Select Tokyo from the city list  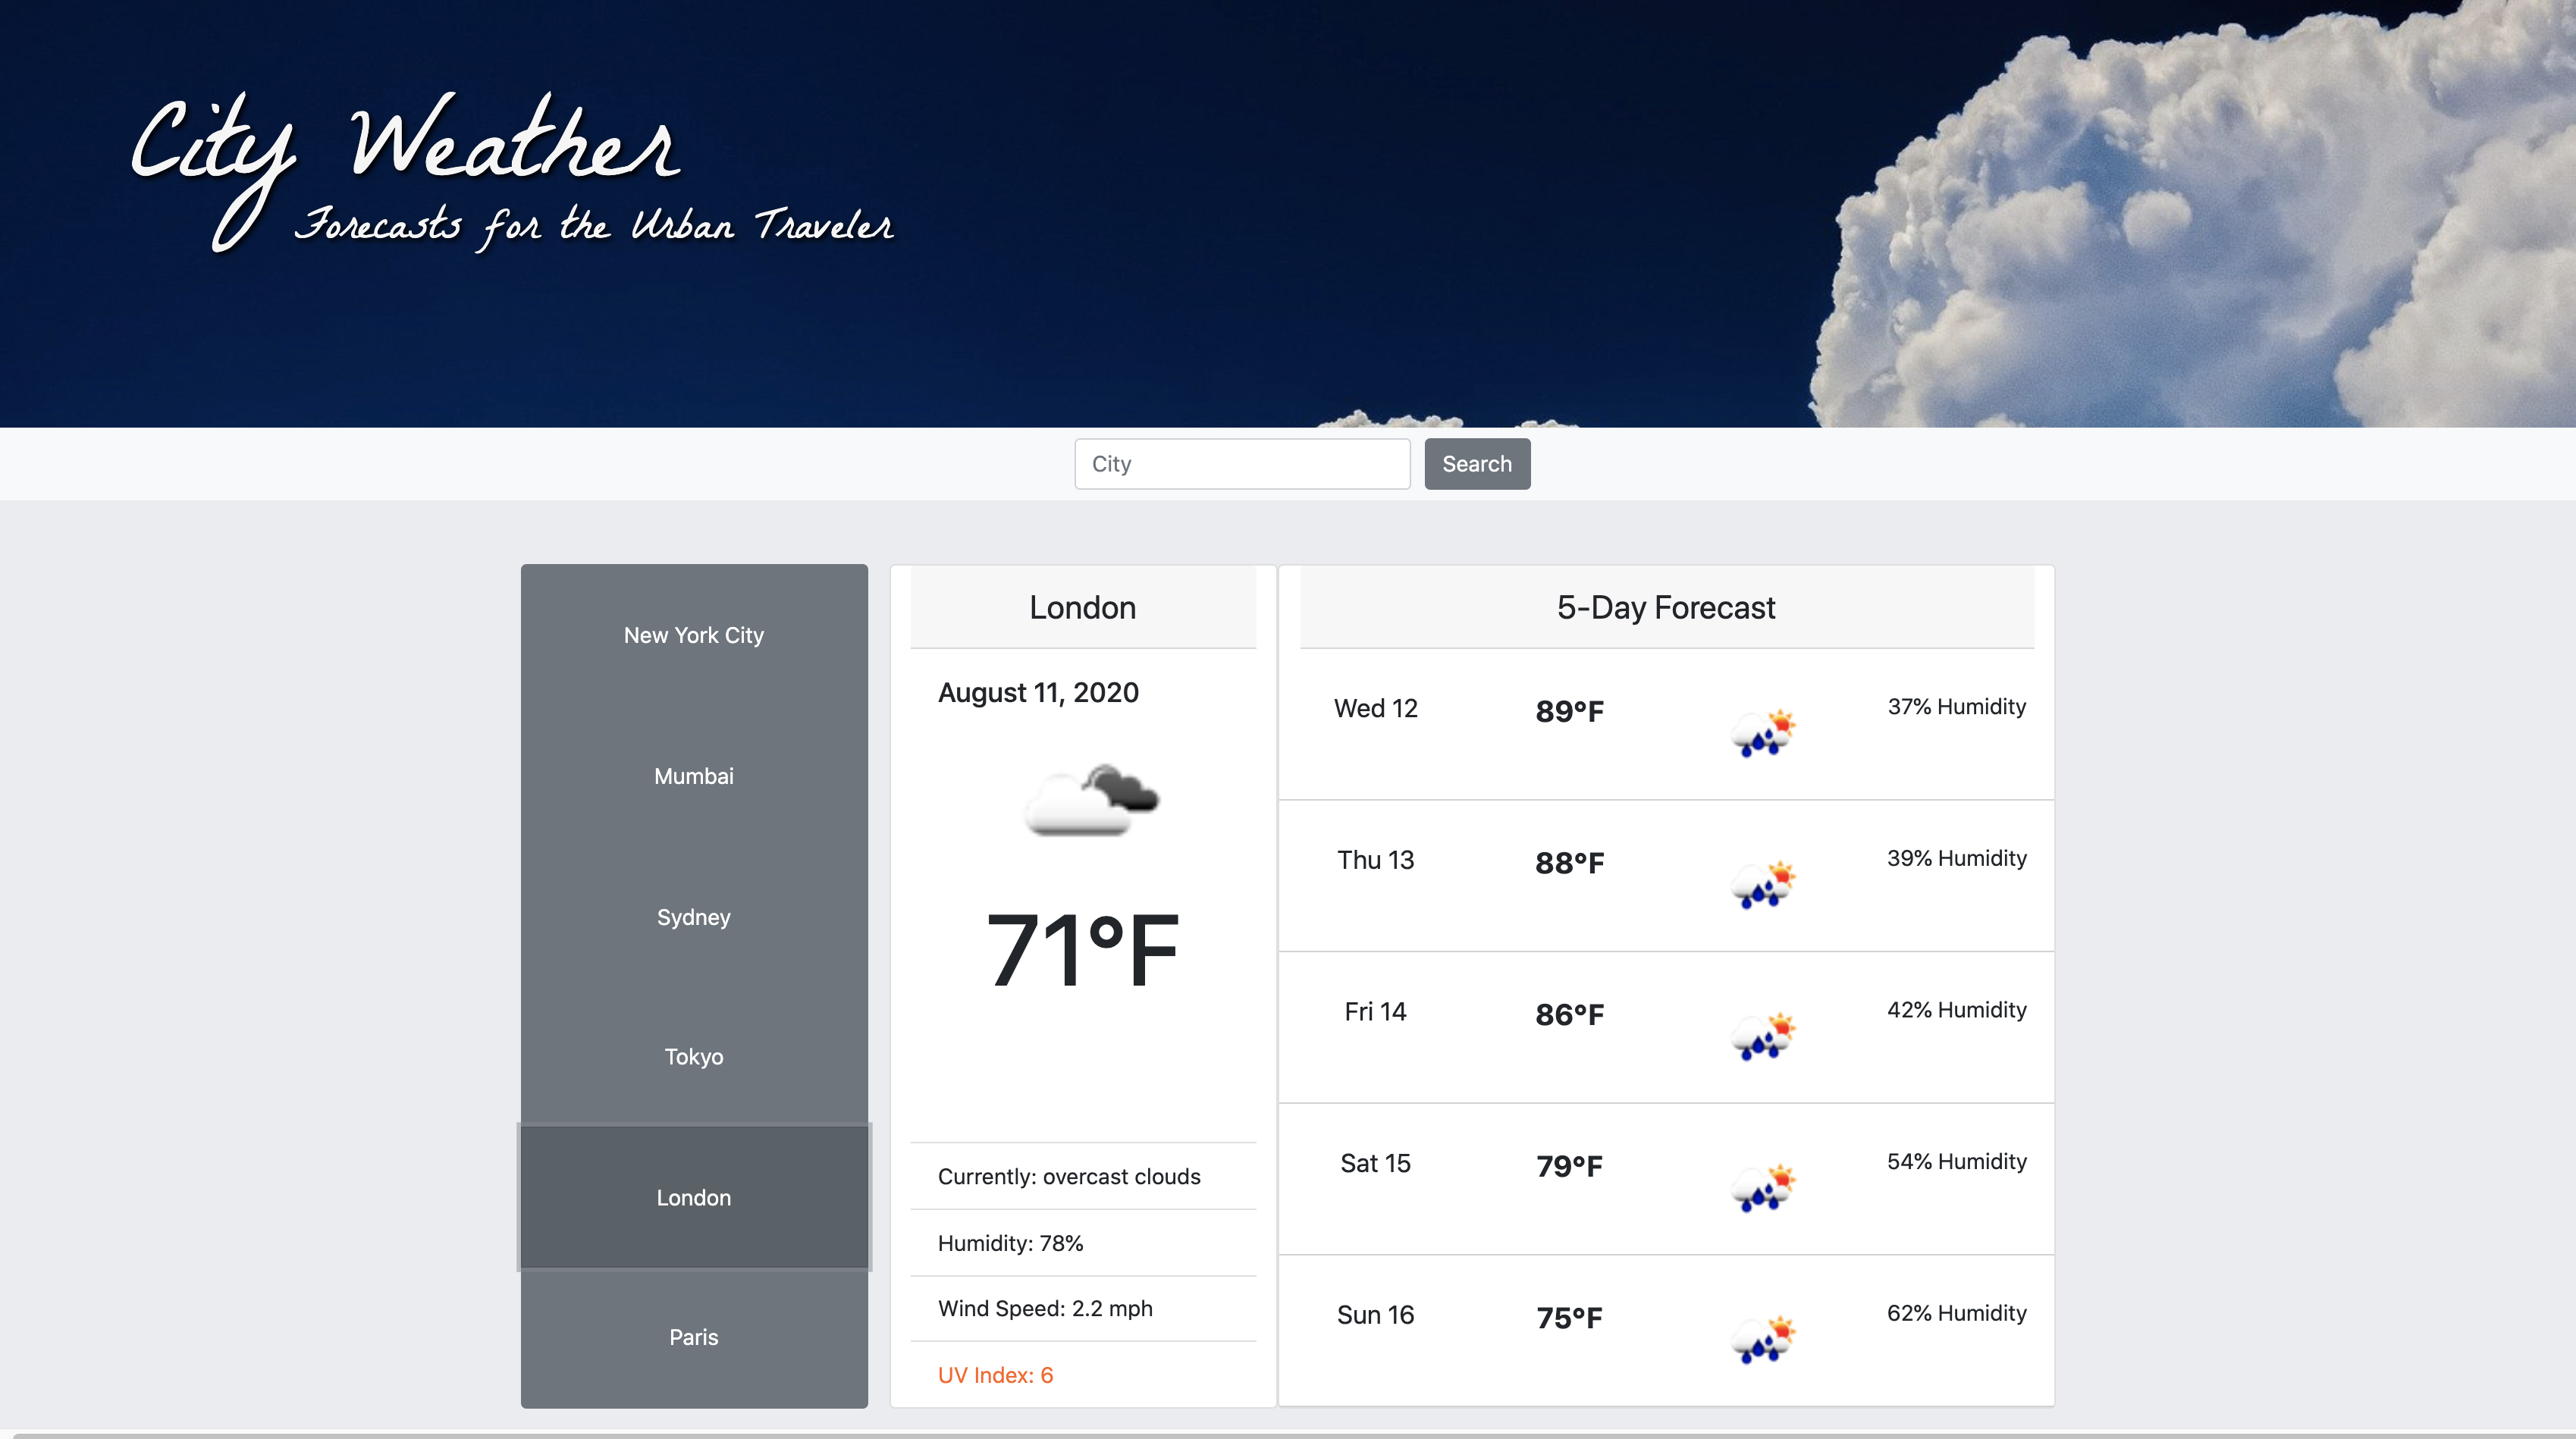(694, 1056)
